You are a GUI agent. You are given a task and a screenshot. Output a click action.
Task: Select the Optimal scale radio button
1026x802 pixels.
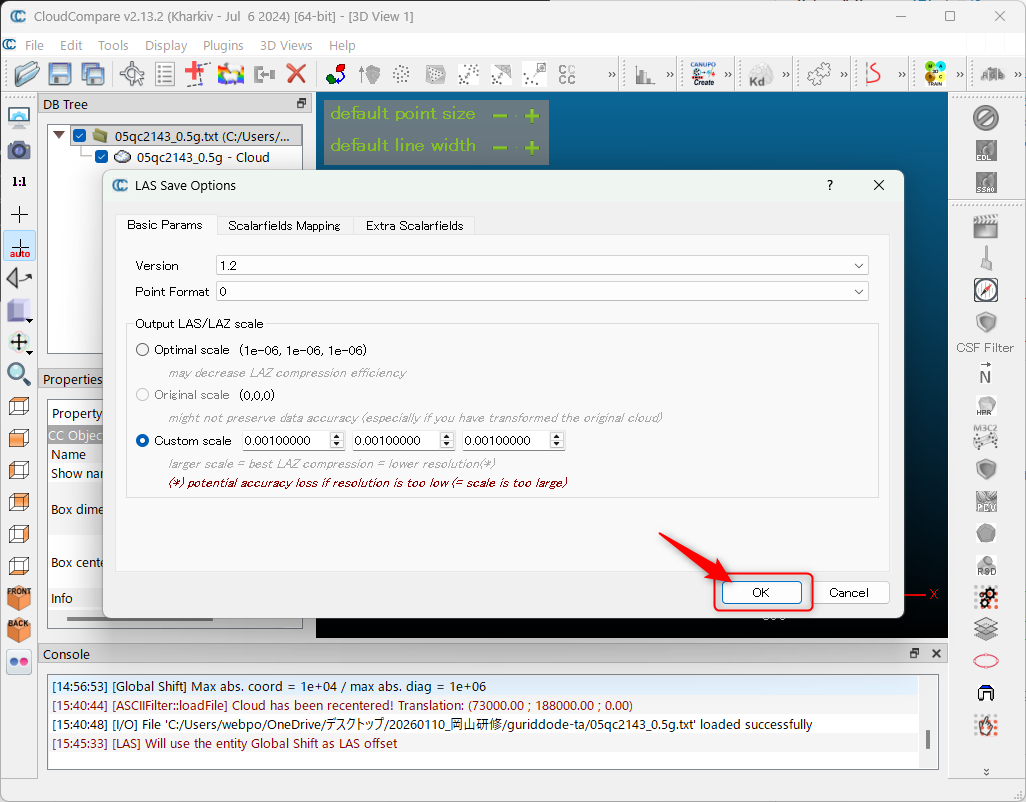click(x=143, y=350)
